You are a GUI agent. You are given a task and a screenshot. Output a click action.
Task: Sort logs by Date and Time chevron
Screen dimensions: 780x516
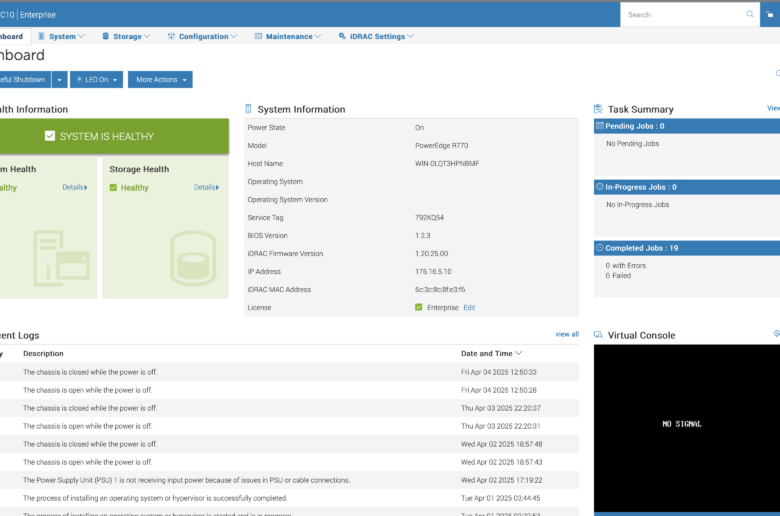tap(518, 353)
